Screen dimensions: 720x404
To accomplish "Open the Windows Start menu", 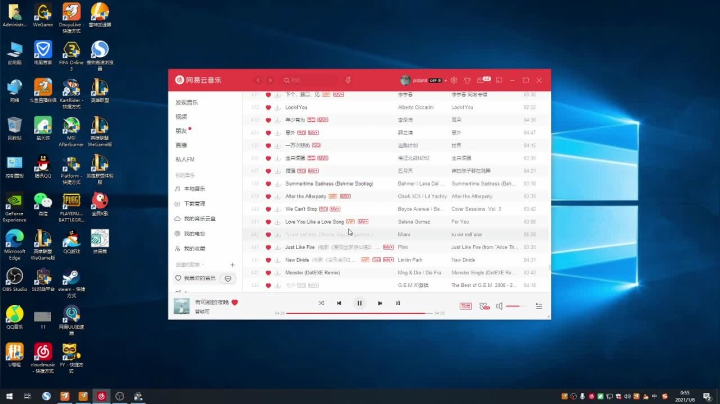I will [9, 396].
